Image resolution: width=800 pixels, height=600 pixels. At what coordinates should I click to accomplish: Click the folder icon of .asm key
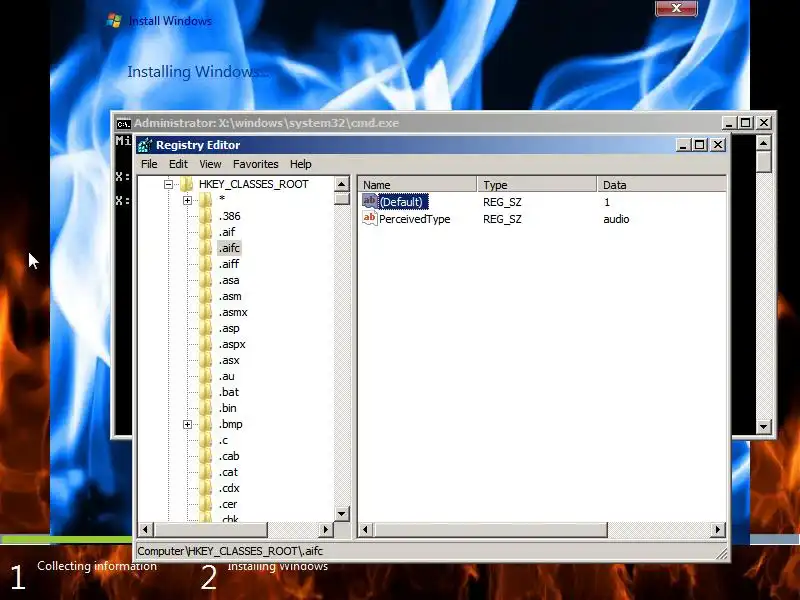coord(205,296)
